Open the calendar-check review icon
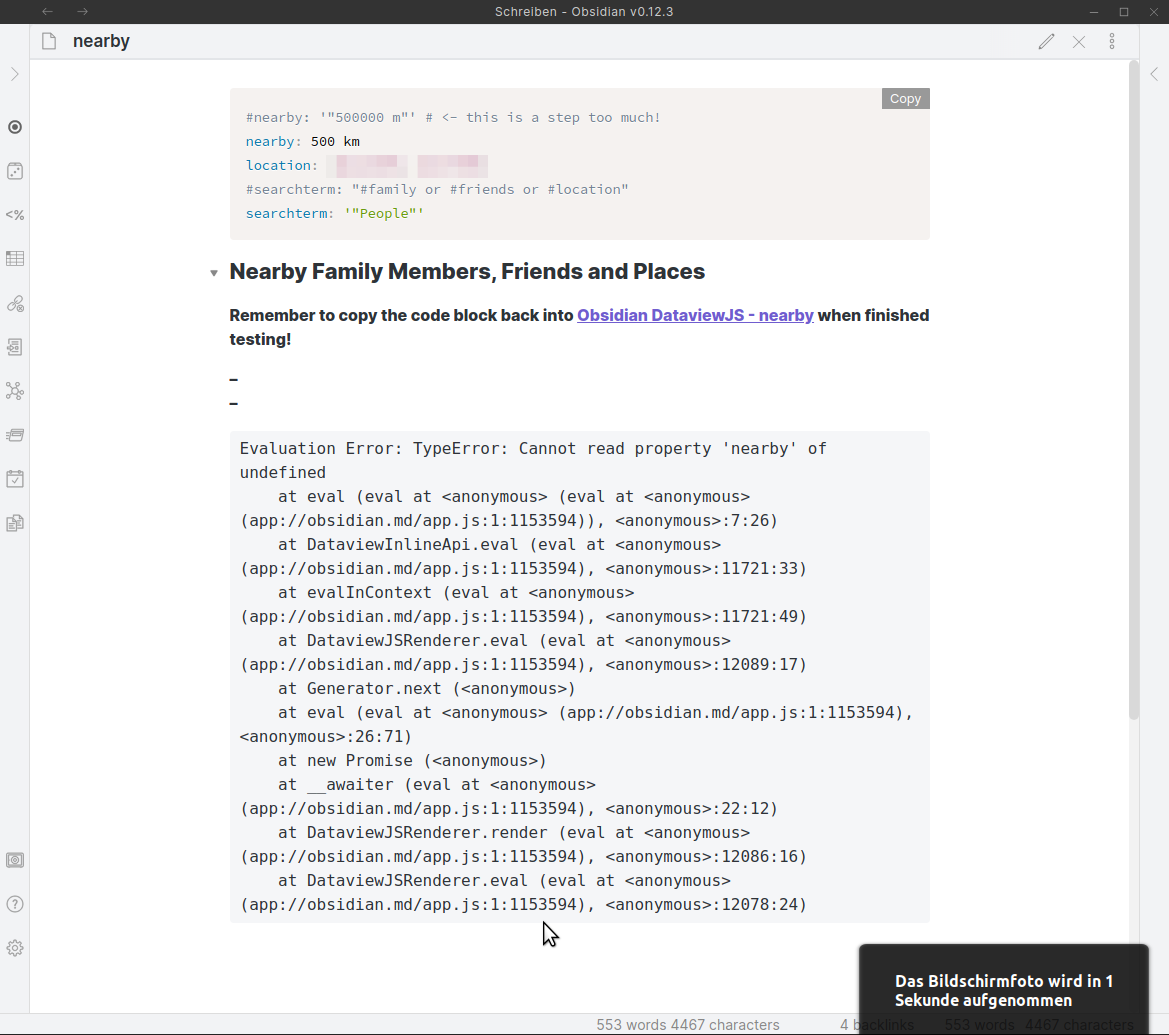The image size is (1169, 1035). pyautogui.click(x=15, y=479)
